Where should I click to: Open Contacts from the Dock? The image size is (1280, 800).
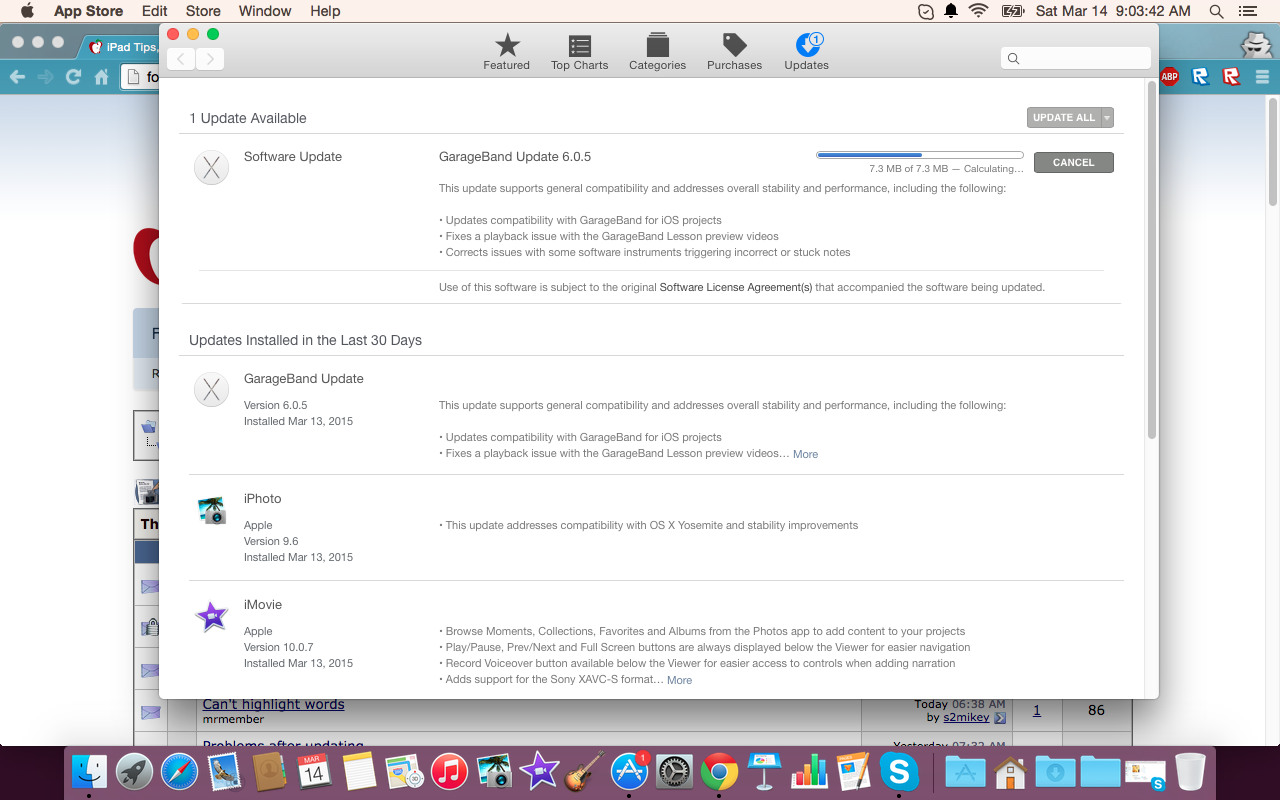click(x=270, y=771)
